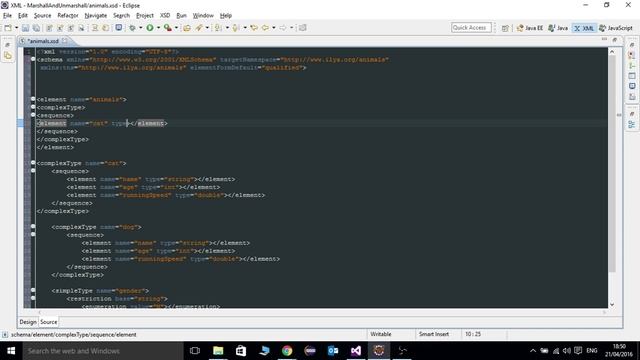
Task: Open the File menu
Action: (x=7, y=16)
